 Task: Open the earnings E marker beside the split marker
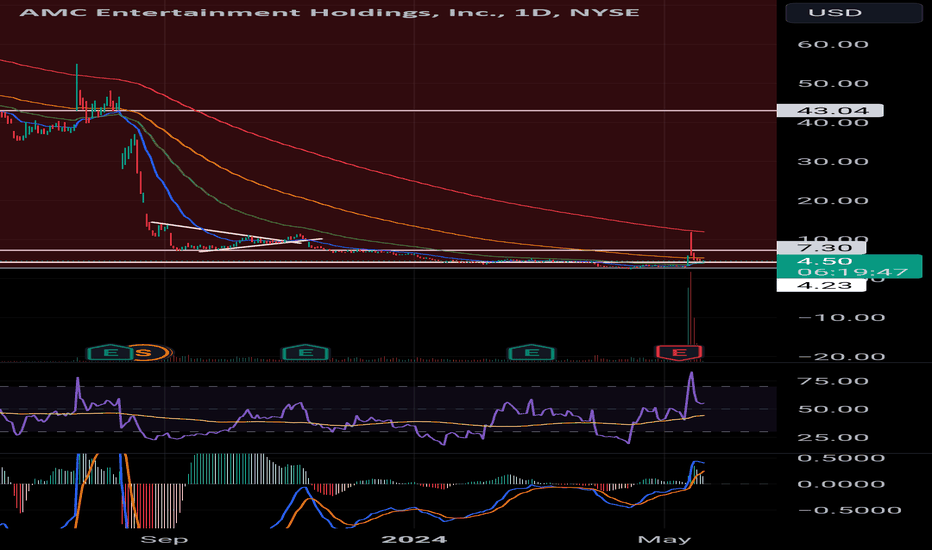click(109, 353)
